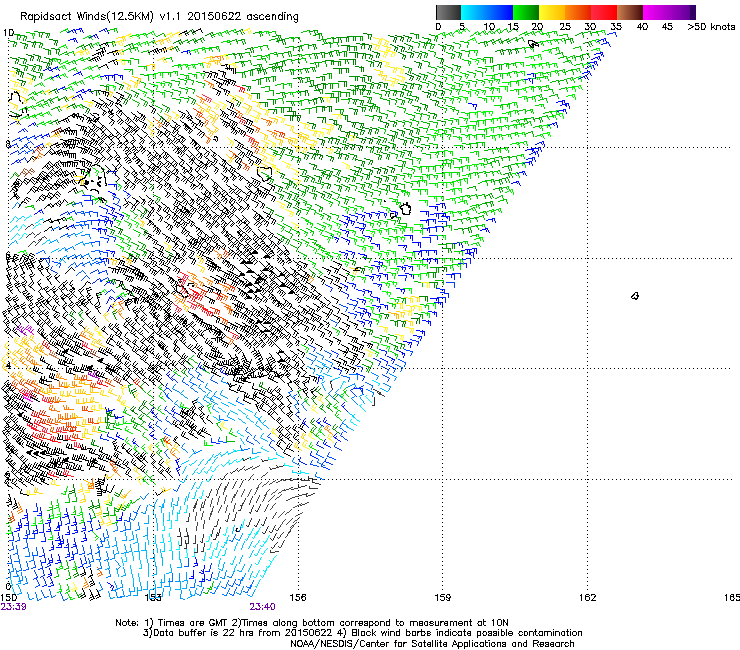The height and width of the screenshot is (650, 740).
Task: Click the purple time stamp '23:39'
Action: (x=13, y=607)
